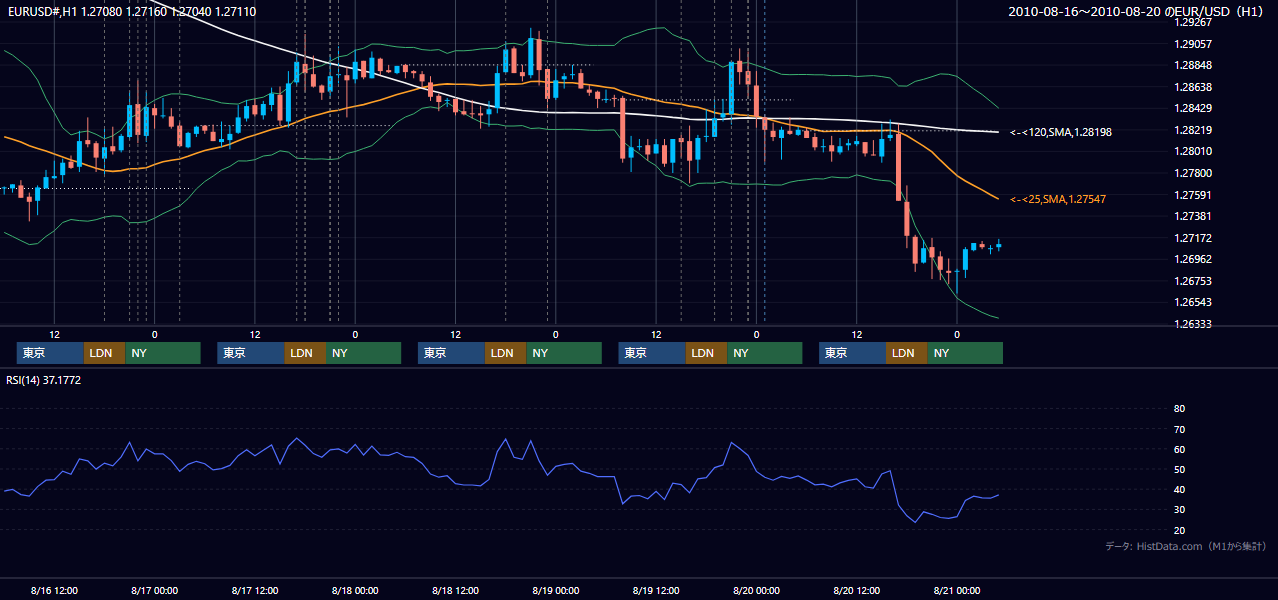Click price axis value 1.29057
Screen dimensions: 1278x600
click(x=1193, y=44)
